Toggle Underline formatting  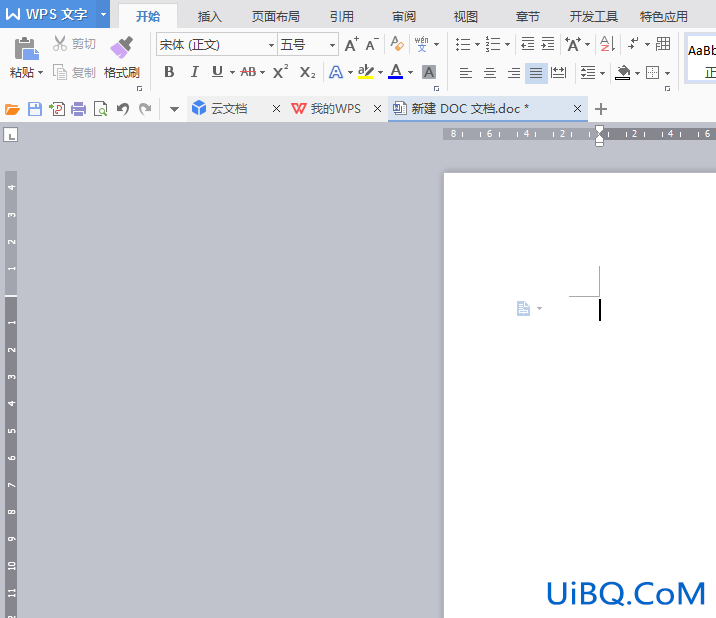[x=217, y=72]
